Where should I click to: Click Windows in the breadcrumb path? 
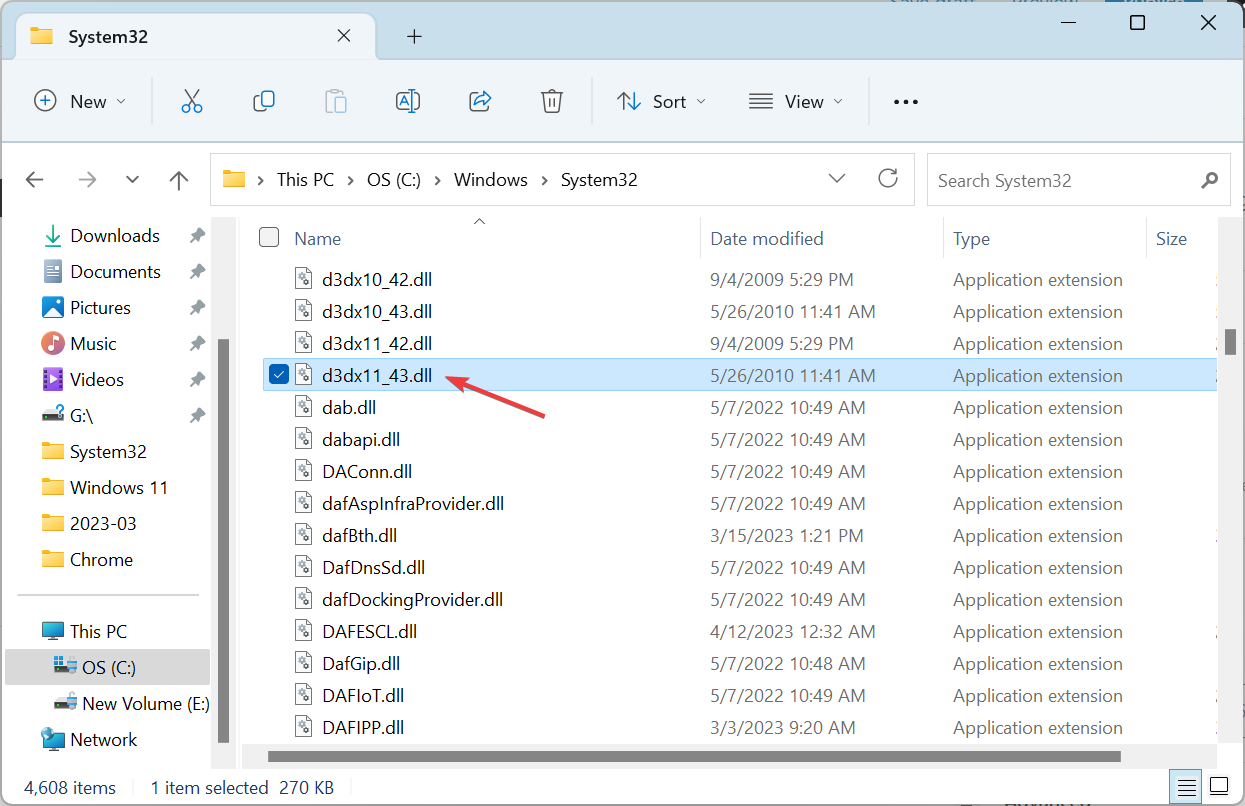[x=490, y=180]
